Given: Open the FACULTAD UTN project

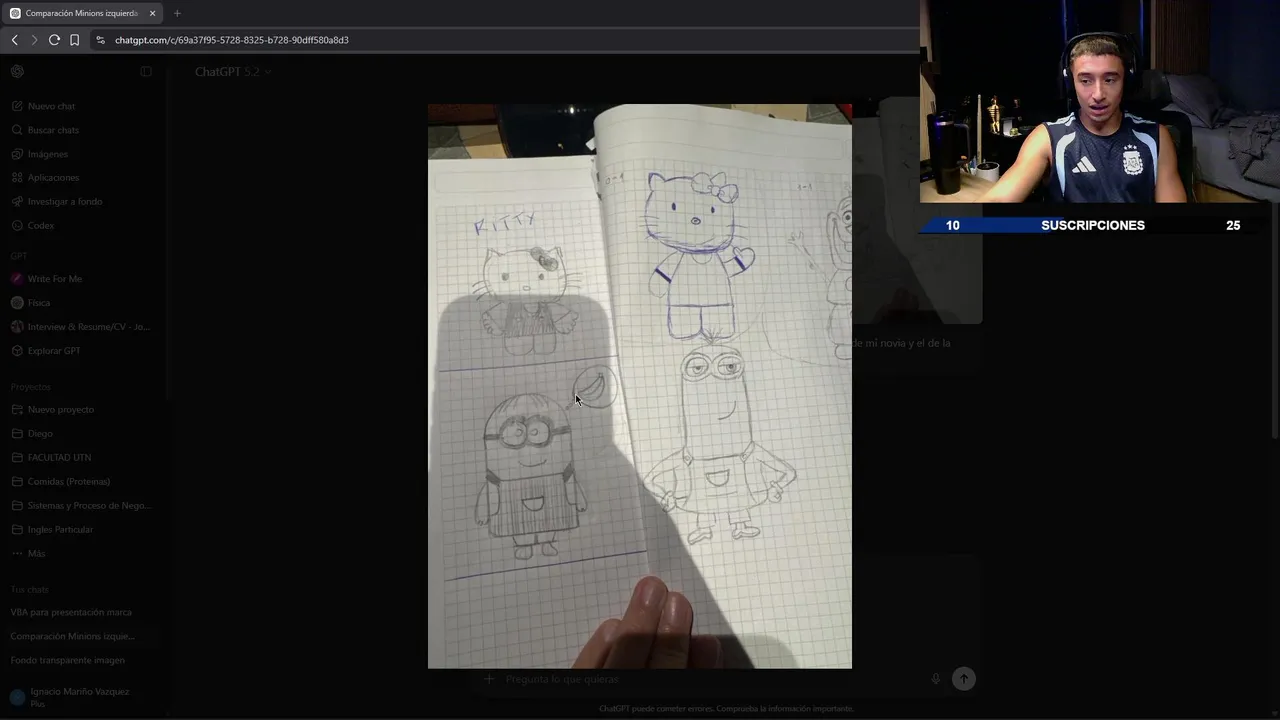Looking at the screenshot, I should point(59,458).
